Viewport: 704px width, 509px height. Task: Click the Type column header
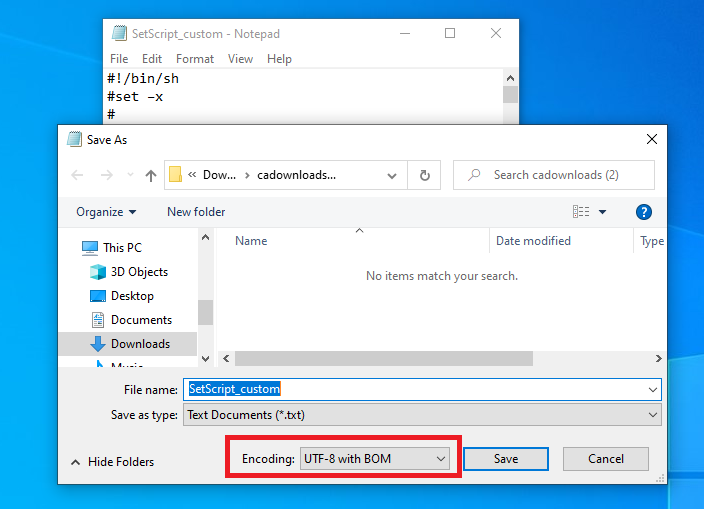pyautogui.click(x=650, y=241)
